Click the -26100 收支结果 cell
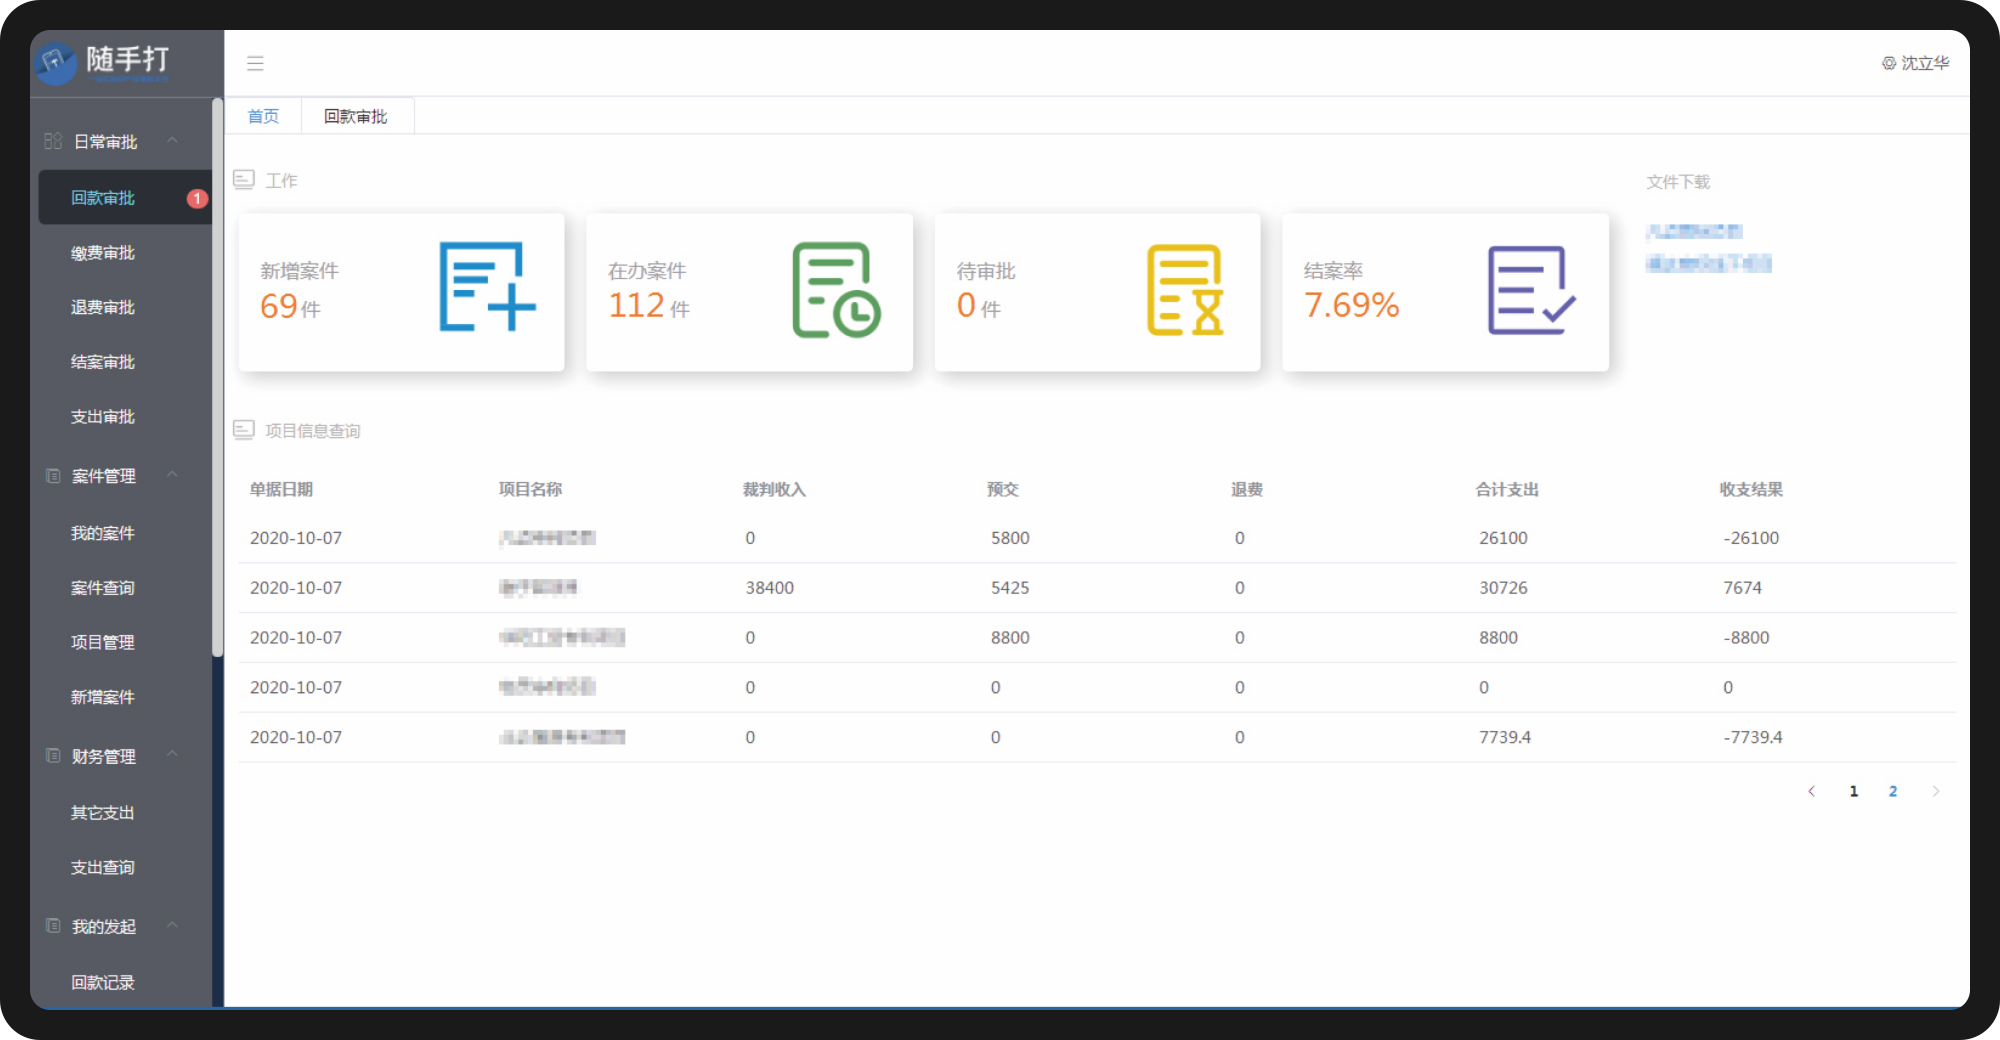 (x=1751, y=538)
